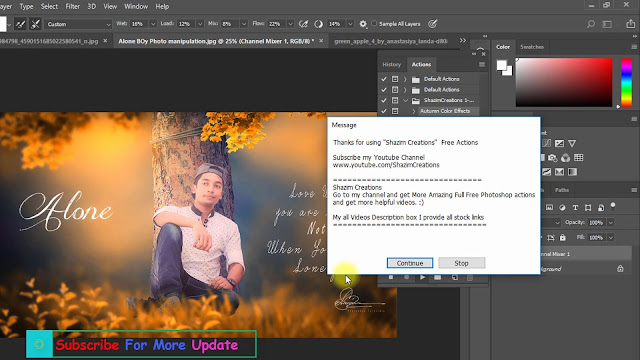Click Create new action icon
Image resolution: width=640 pixels, height=360 pixels.
(454, 278)
